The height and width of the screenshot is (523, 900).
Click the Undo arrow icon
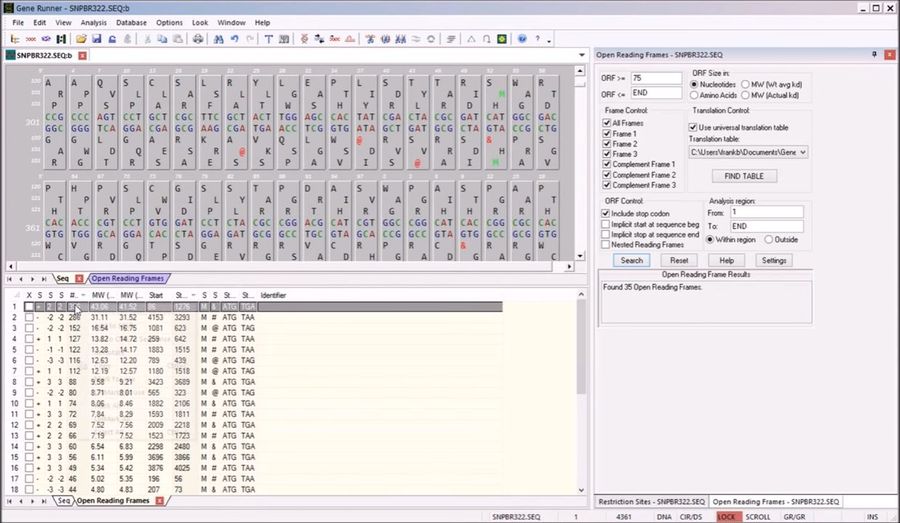234,39
